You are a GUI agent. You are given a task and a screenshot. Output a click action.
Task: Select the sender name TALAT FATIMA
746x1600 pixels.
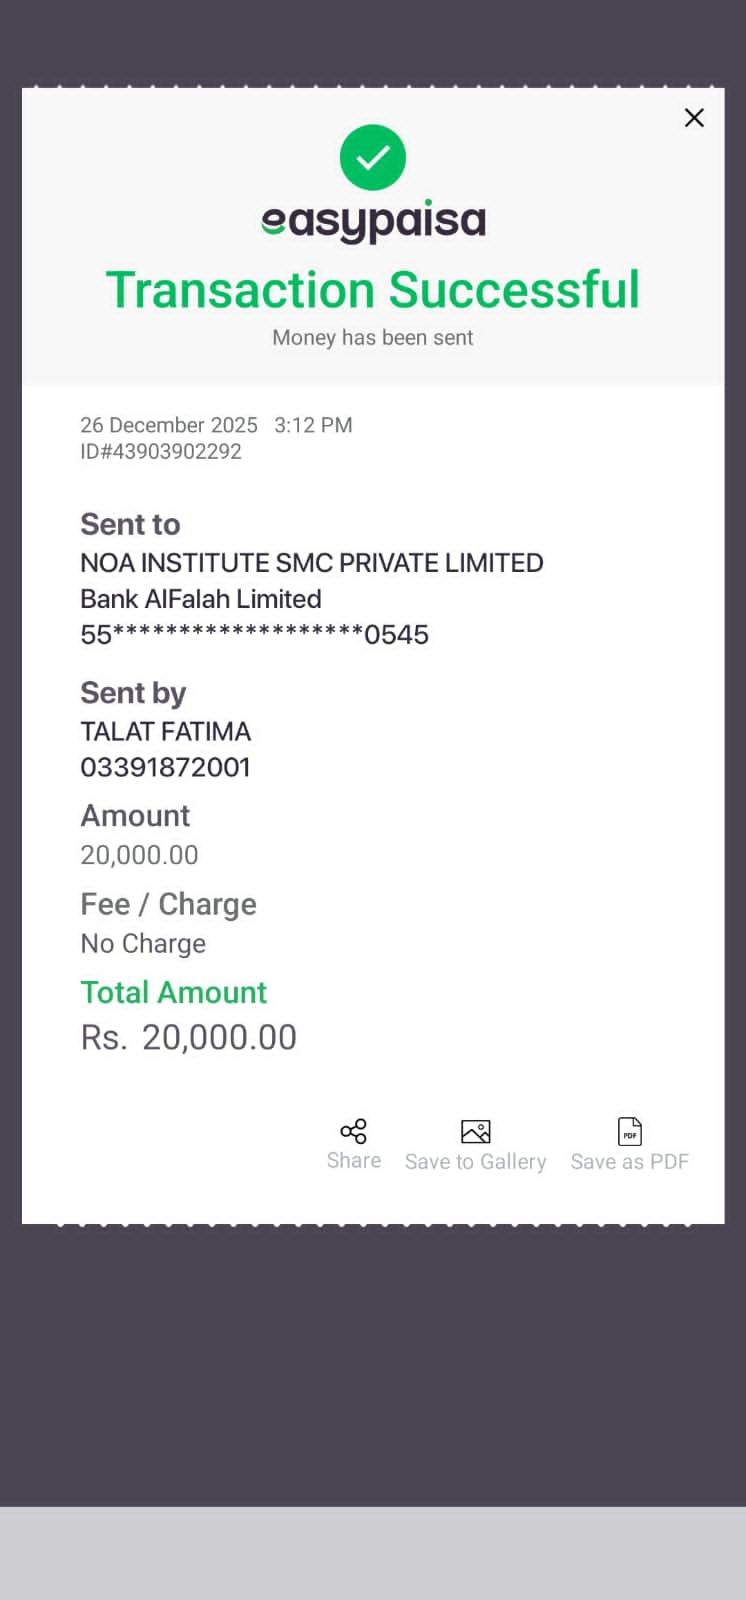pos(166,732)
